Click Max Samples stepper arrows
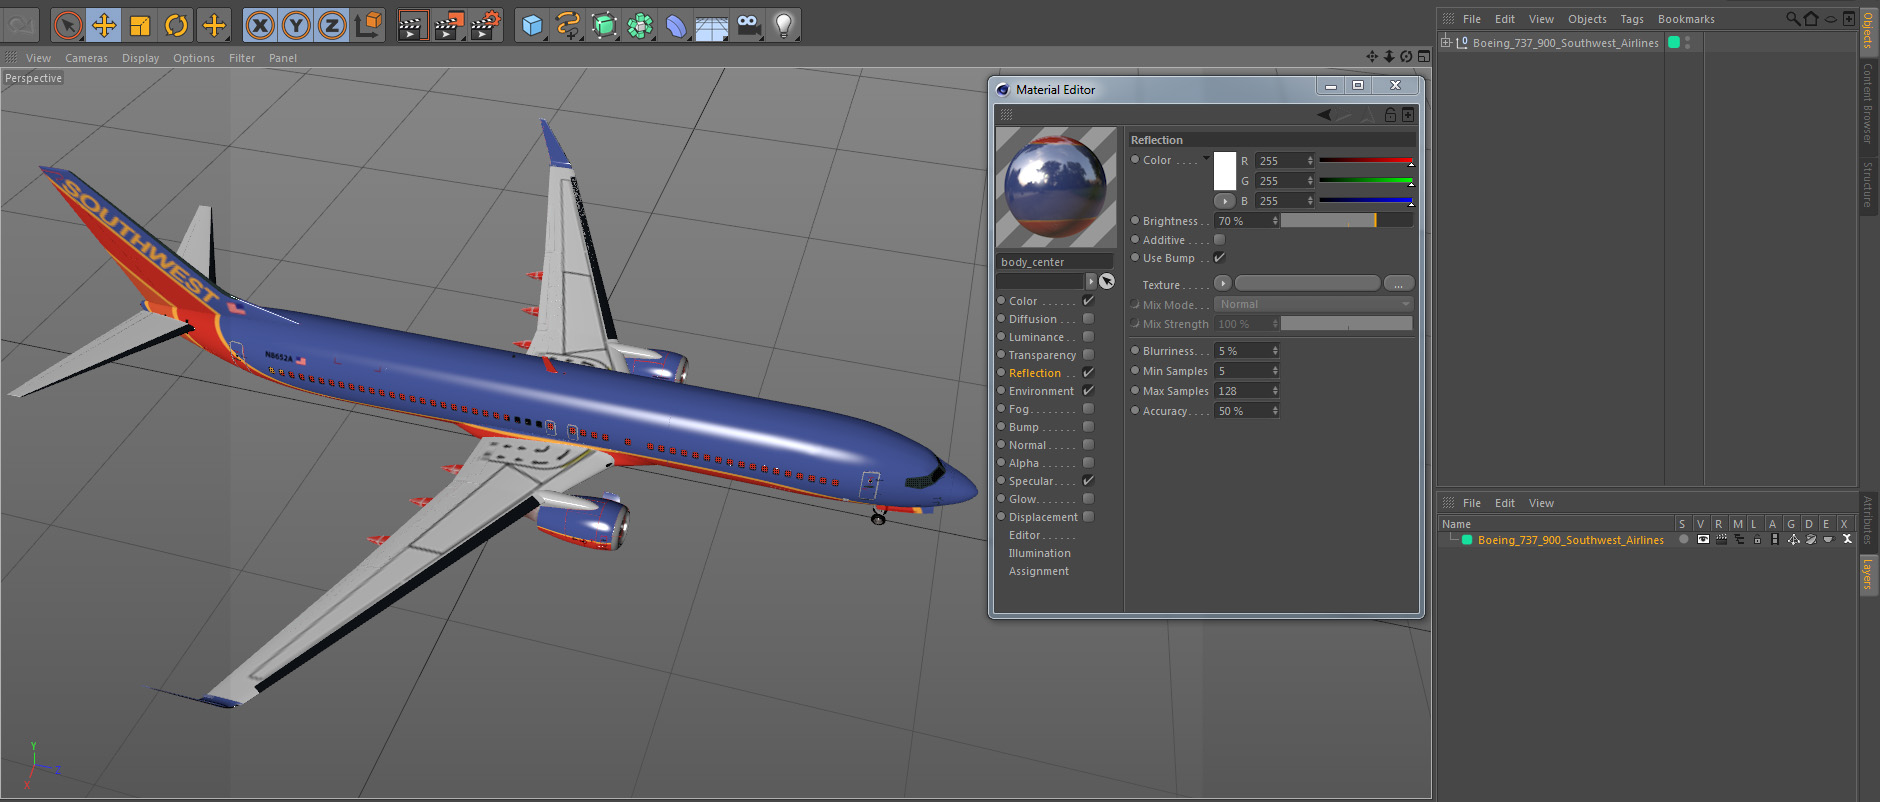1880x802 pixels. point(1275,391)
